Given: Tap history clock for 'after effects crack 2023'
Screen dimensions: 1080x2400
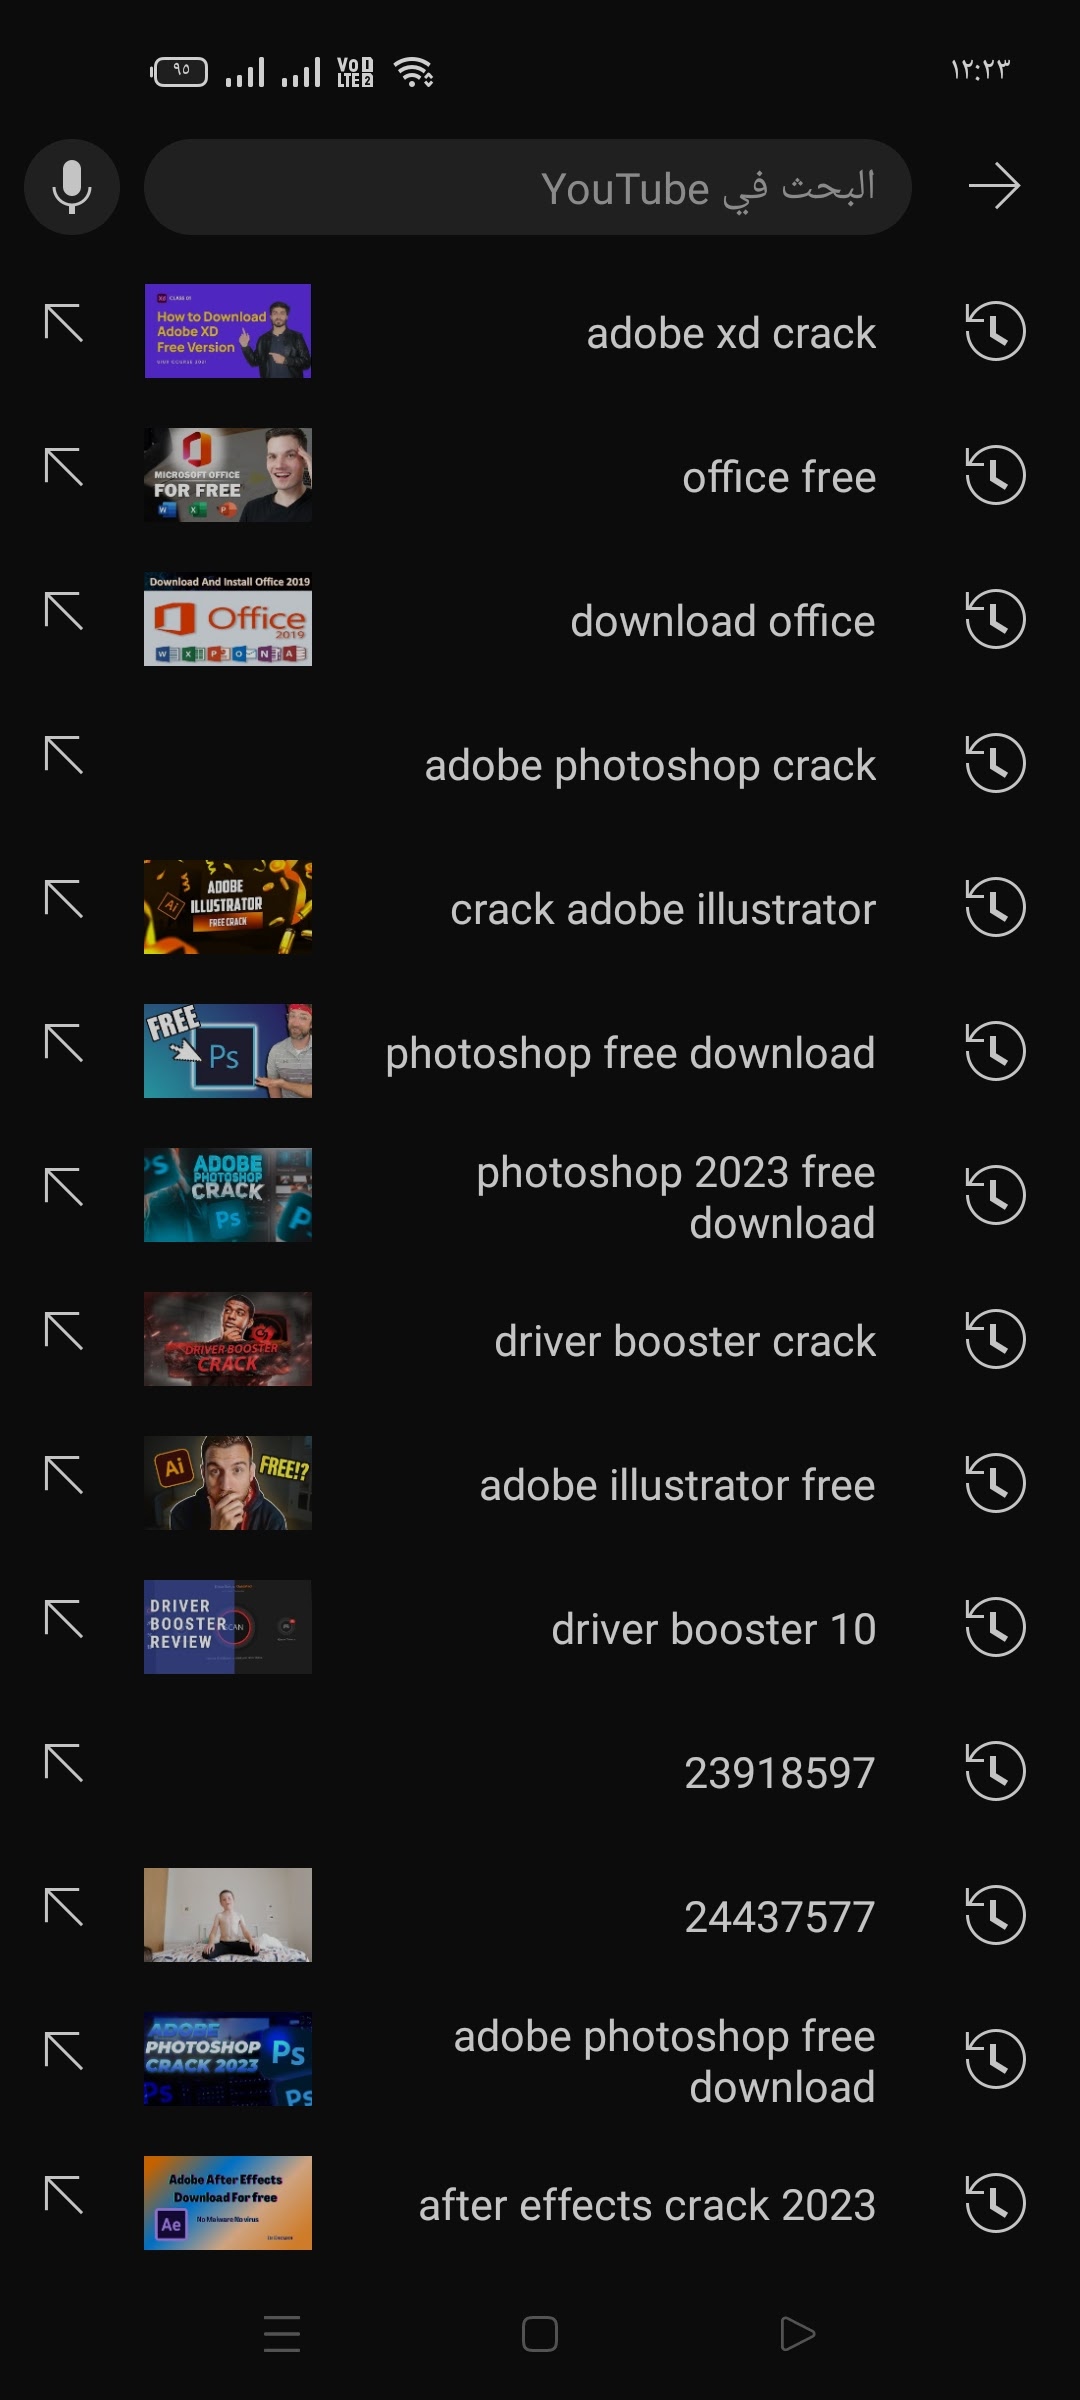Looking at the screenshot, I should tap(995, 2203).
